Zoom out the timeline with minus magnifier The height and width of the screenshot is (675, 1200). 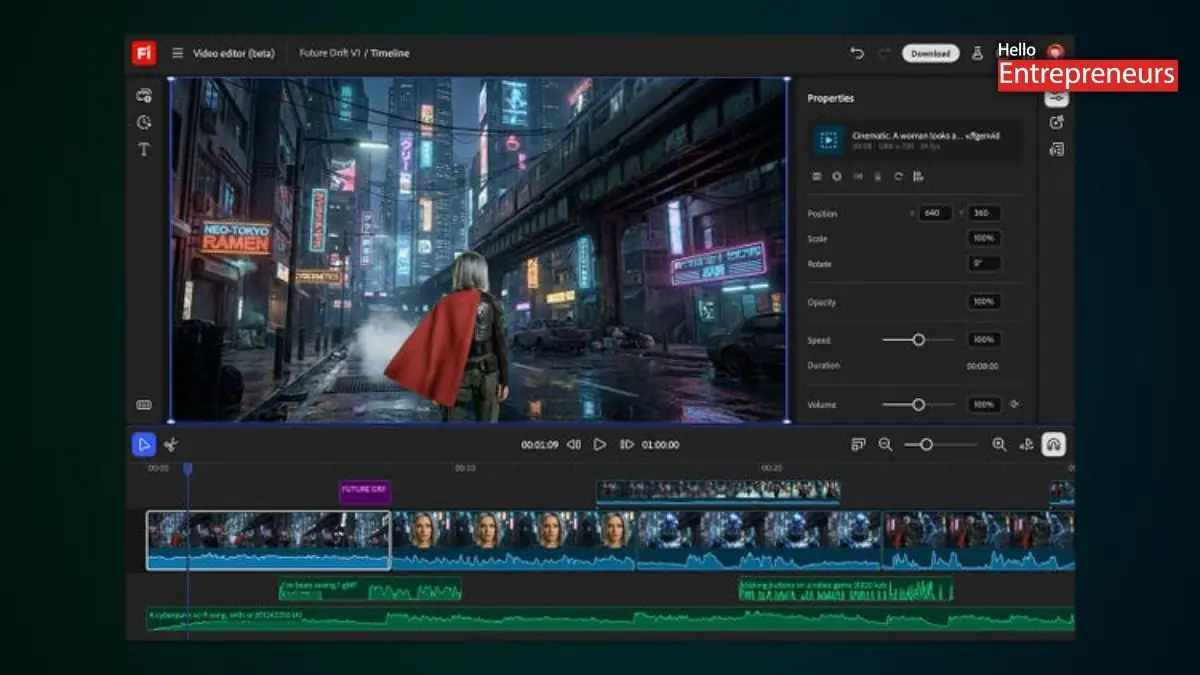[885, 445]
